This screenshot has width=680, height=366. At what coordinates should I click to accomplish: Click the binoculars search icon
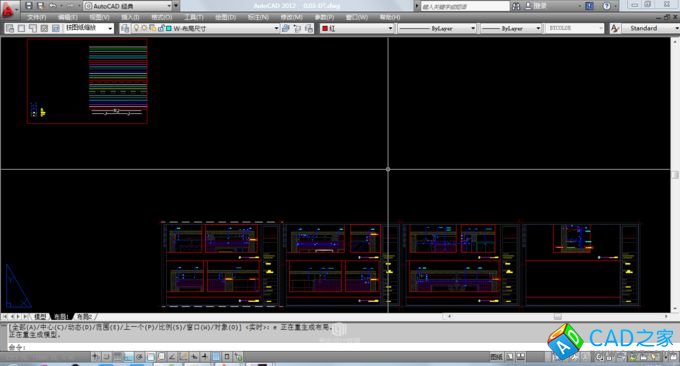pos(516,6)
